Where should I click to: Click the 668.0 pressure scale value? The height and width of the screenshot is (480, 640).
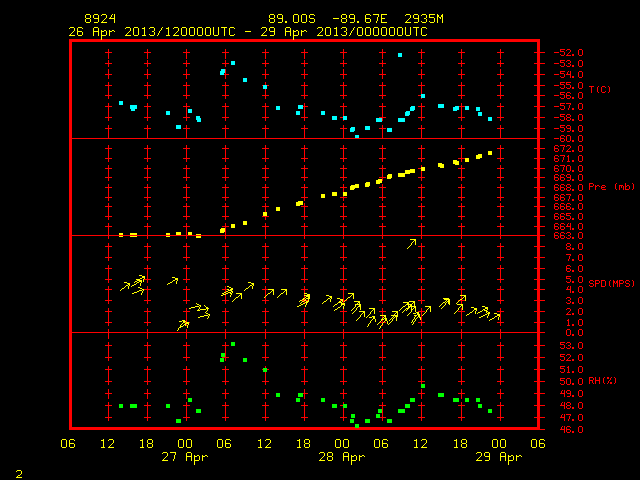click(568, 187)
